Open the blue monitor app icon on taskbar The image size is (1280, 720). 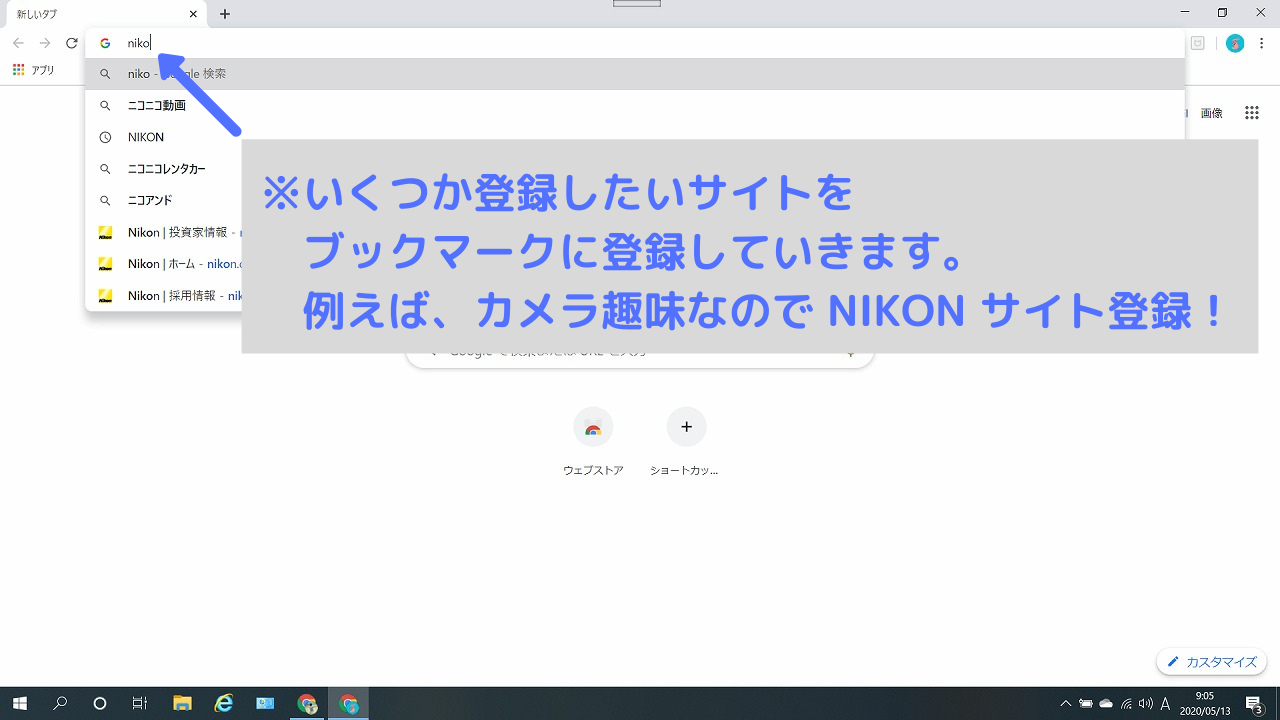click(x=265, y=703)
